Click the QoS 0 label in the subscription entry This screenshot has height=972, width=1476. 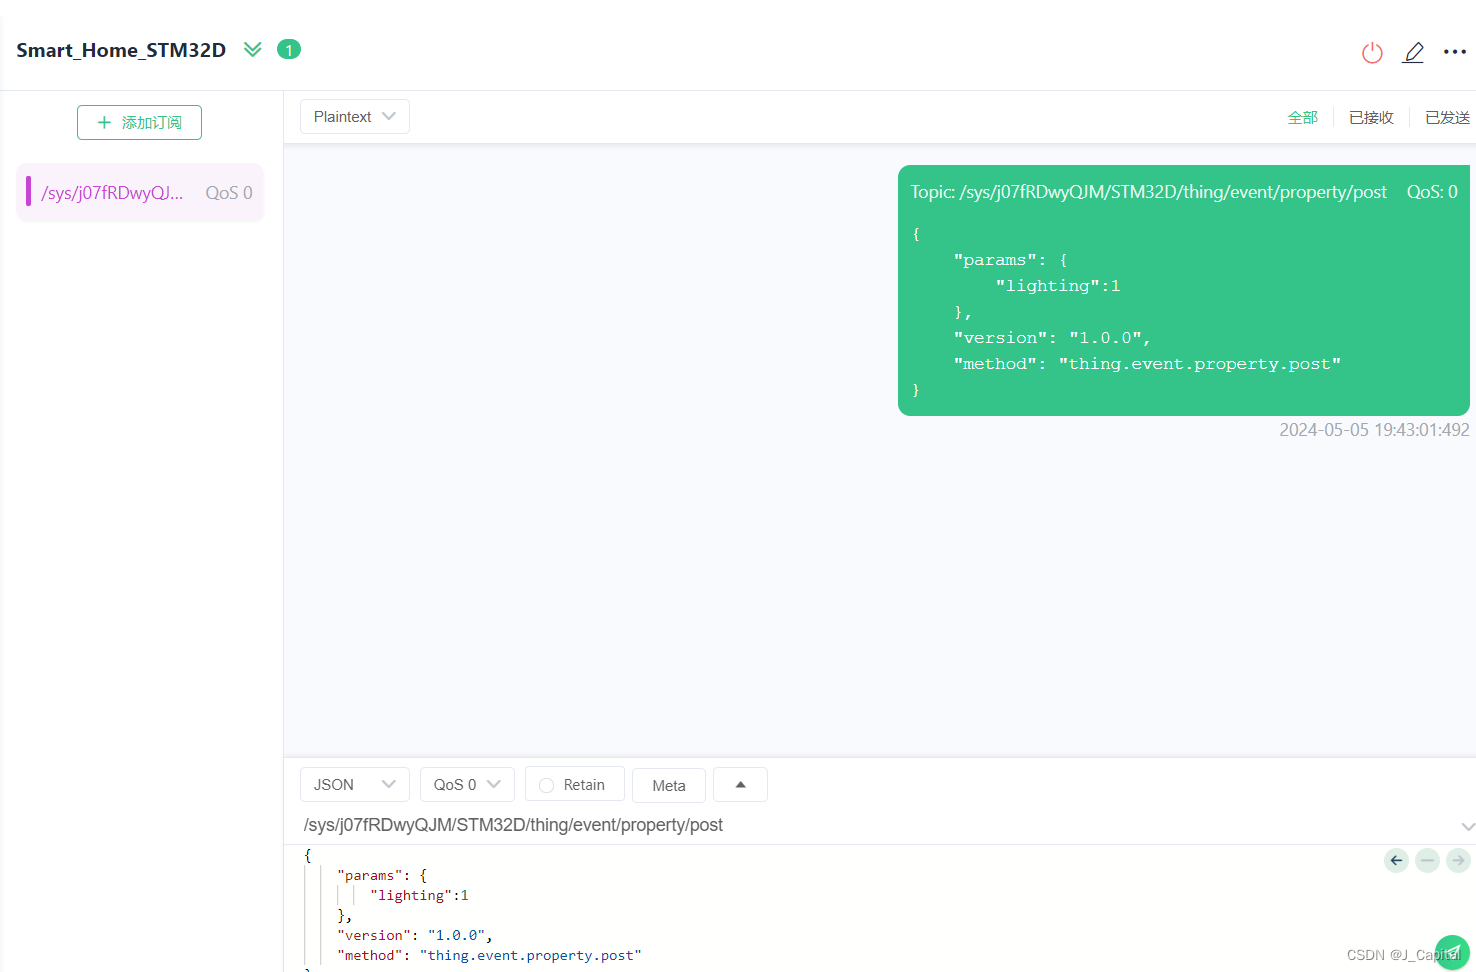point(229,193)
